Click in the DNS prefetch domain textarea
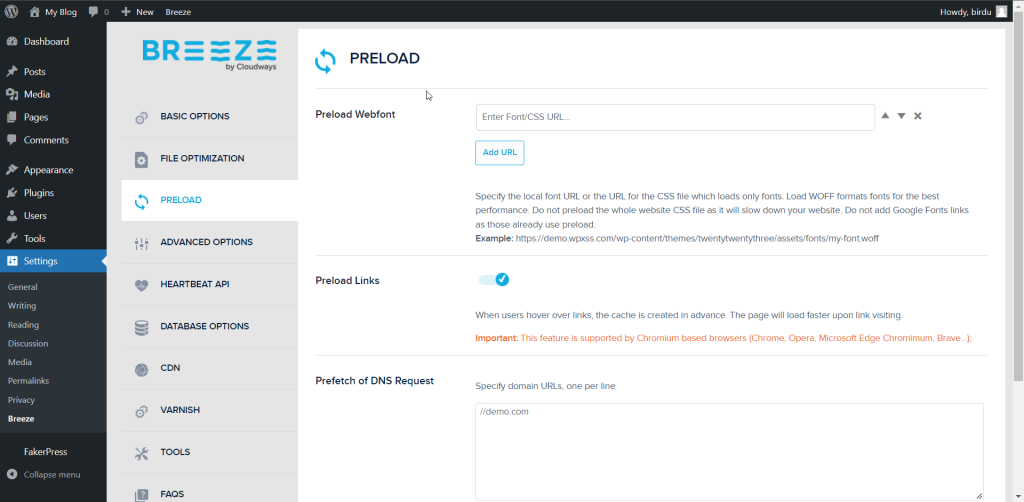The height and width of the screenshot is (502, 1024). pos(729,452)
